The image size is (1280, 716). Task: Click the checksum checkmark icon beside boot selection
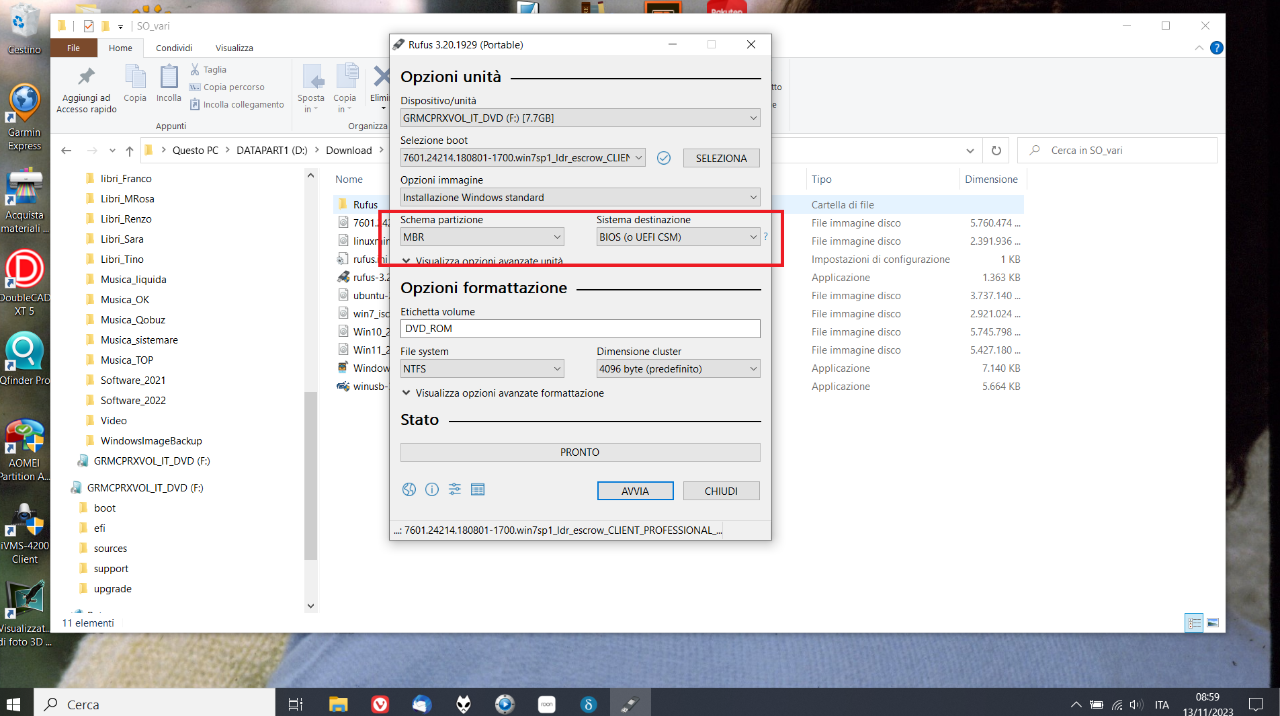(x=663, y=158)
